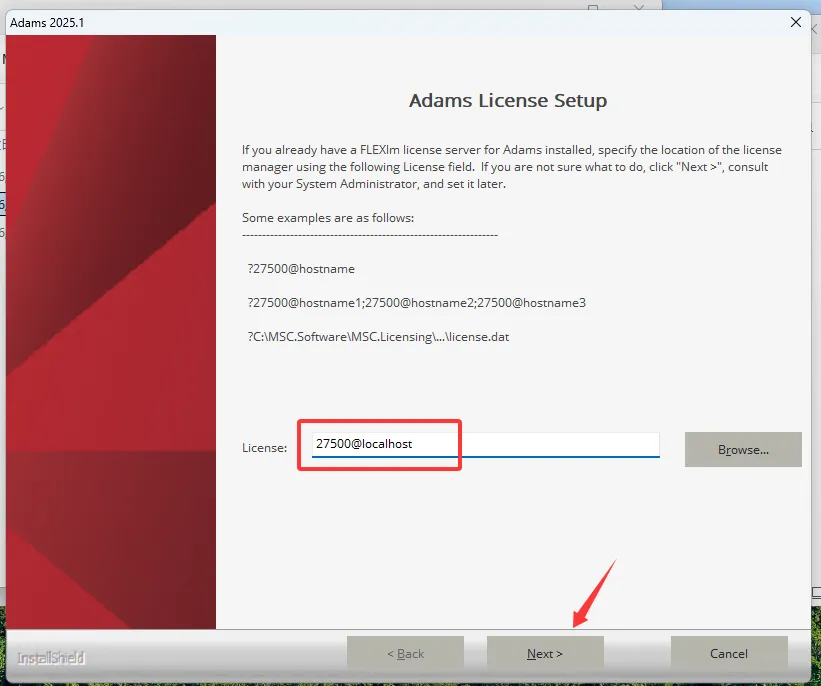The height and width of the screenshot is (686, 821).
Task: Select the 'Some examples are as follows:' text
Action: [x=328, y=218]
